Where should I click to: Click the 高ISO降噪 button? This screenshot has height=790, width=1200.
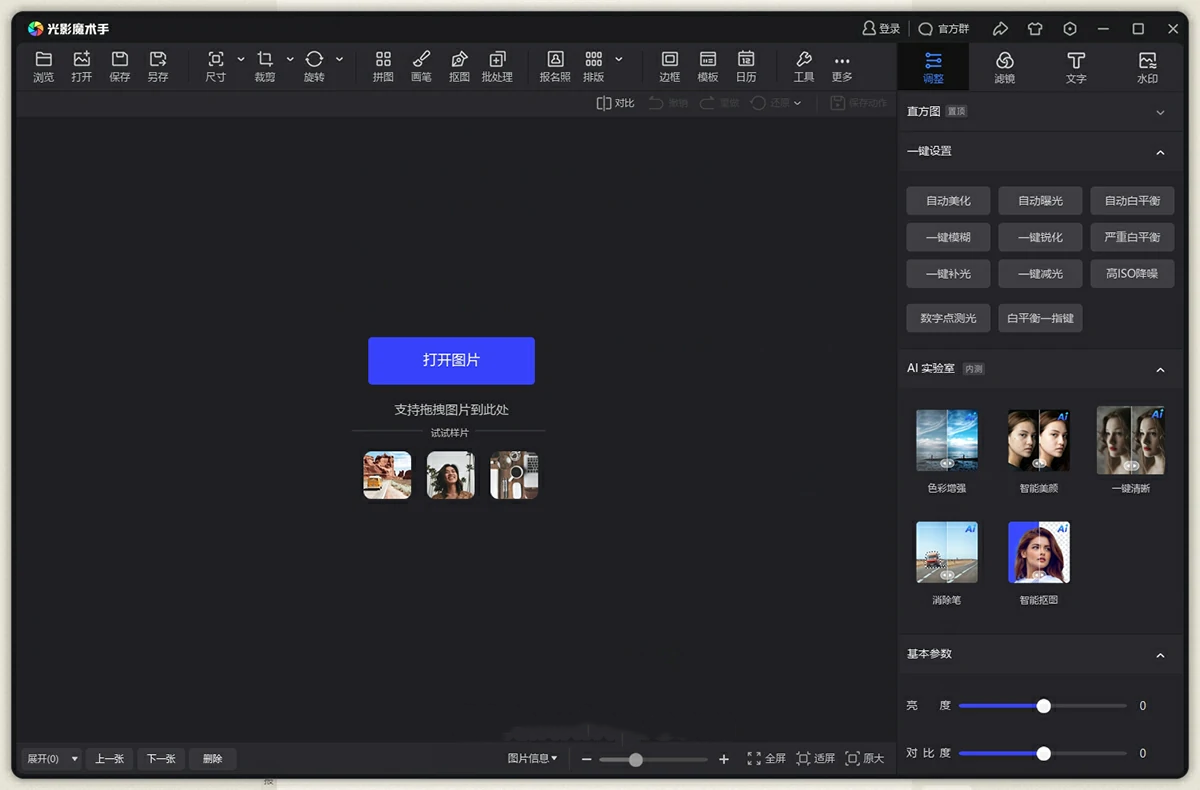(x=1132, y=273)
